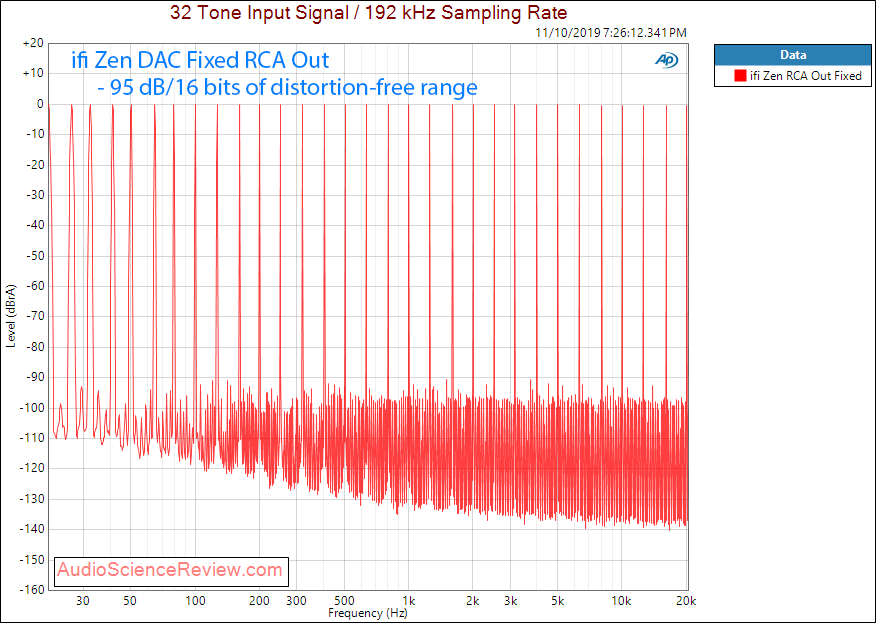This screenshot has width=876, height=623.
Task: Click the '5k' frequency axis value
Action: 558,601
